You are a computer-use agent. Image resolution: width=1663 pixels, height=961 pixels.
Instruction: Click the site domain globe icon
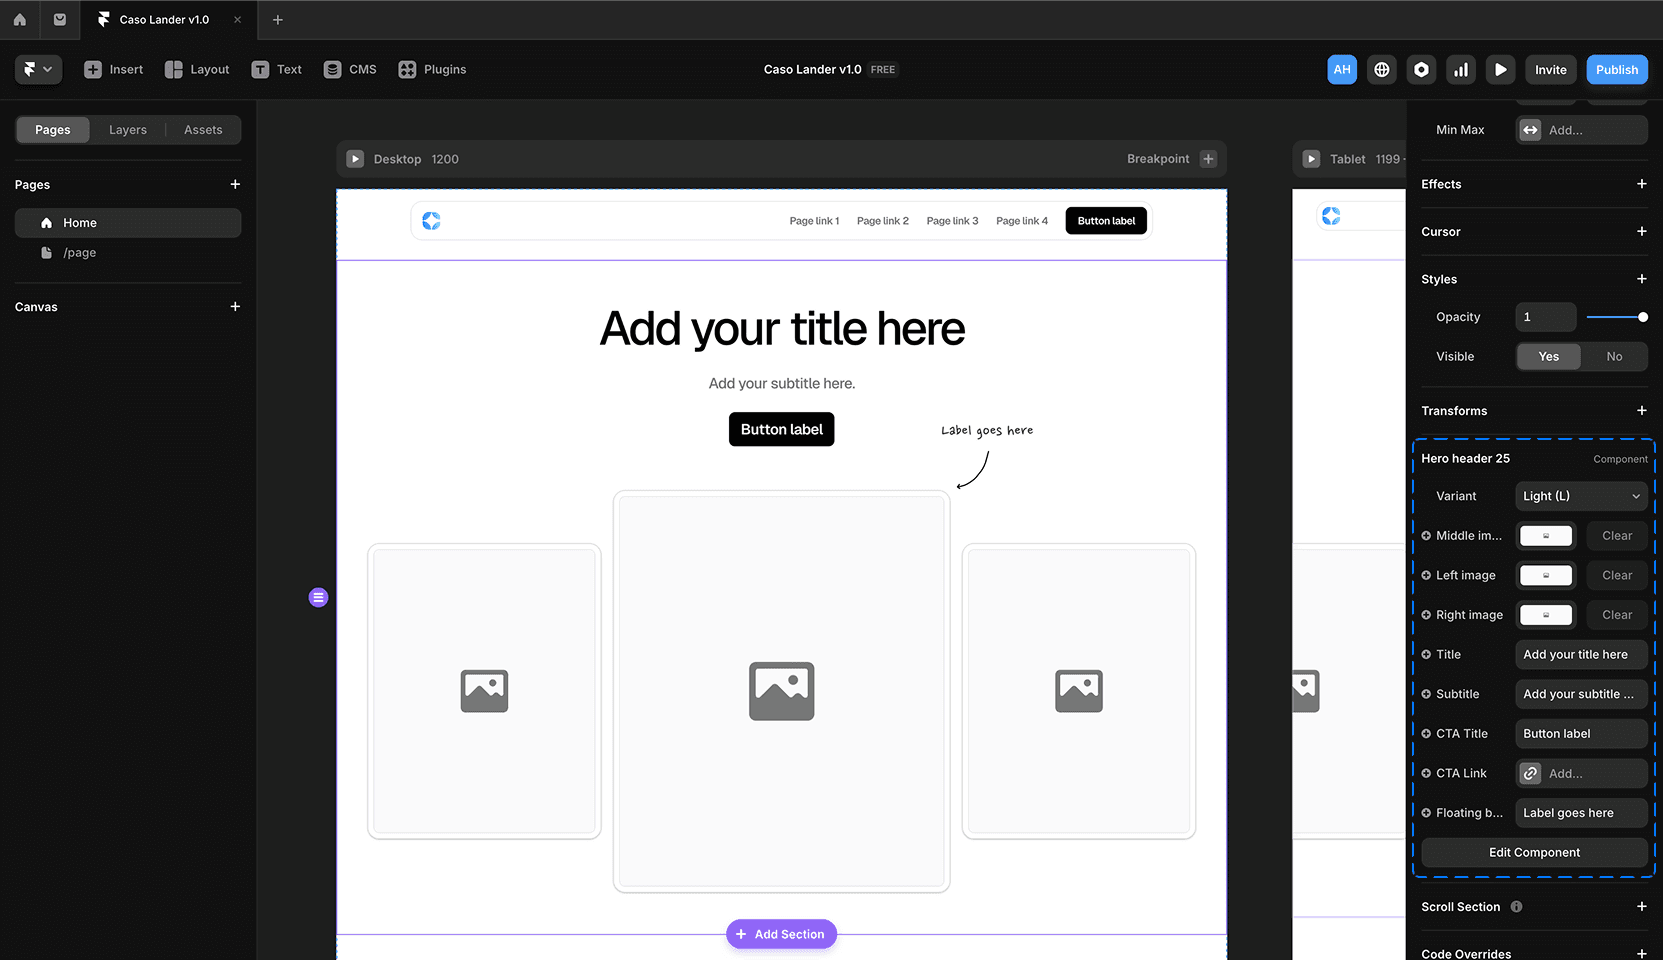pos(1381,69)
